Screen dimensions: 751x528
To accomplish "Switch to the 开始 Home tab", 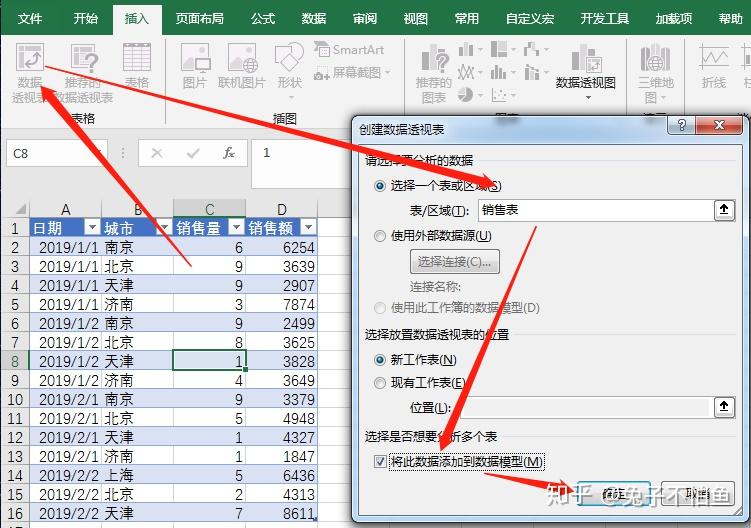I will [x=86, y=19].
